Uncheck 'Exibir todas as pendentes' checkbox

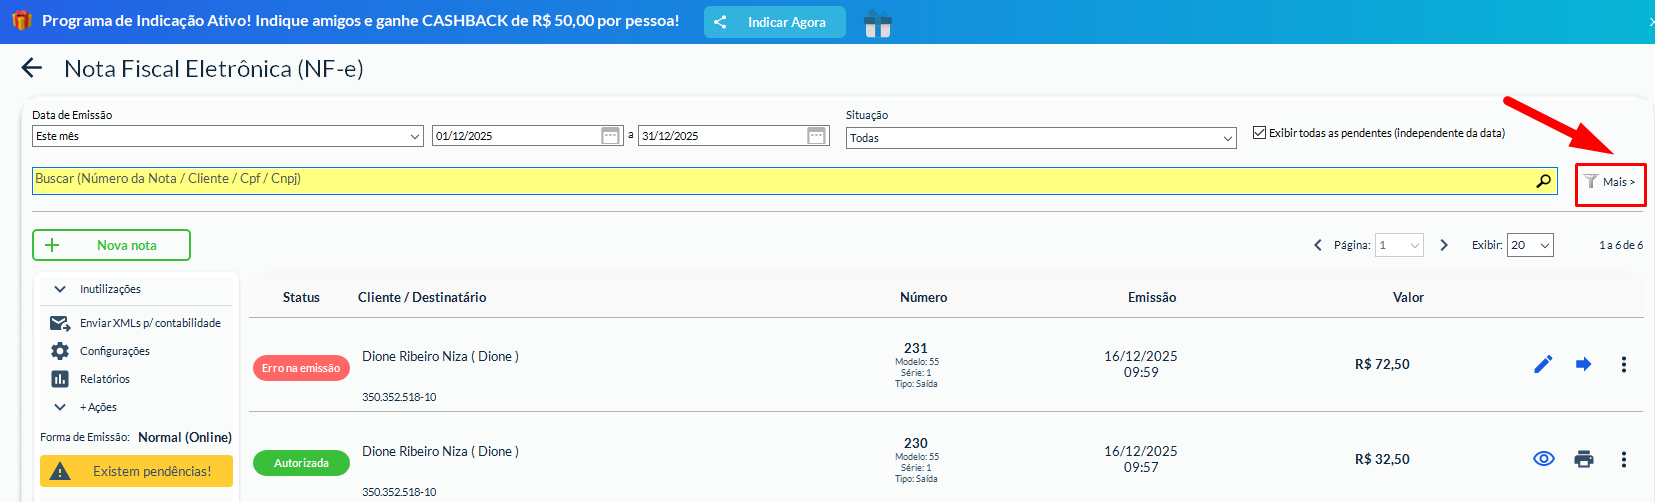point(1259,133)
